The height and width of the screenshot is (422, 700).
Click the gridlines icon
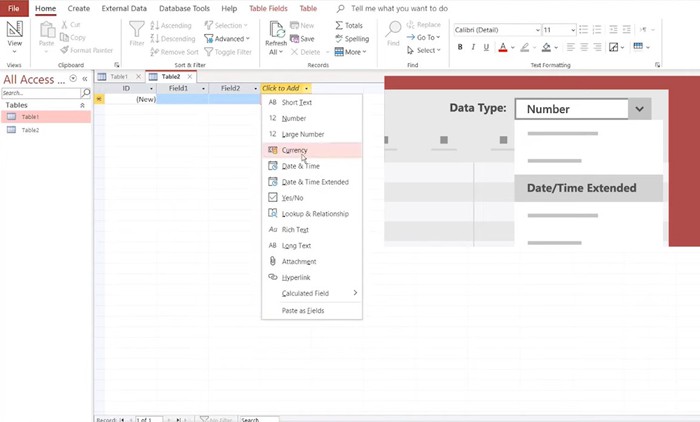[x=638, y=46]
